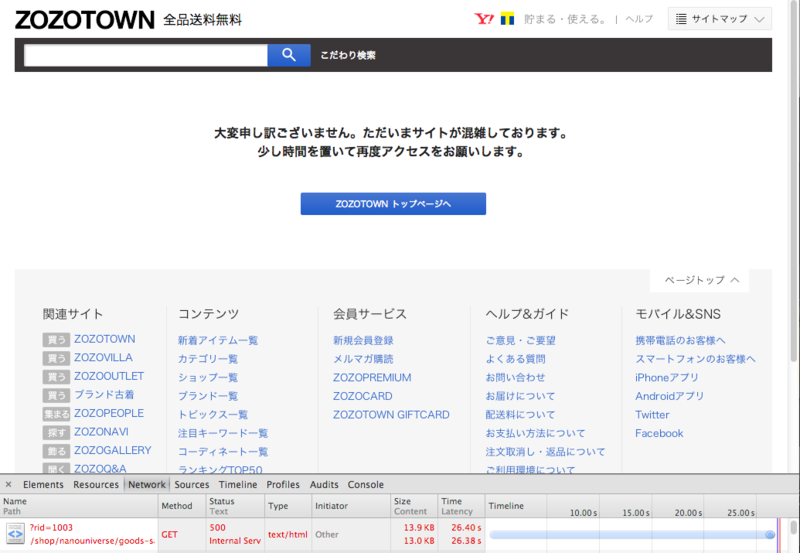Focus the site search input field
The image size is (800, 553).
[x=146, y=55]
